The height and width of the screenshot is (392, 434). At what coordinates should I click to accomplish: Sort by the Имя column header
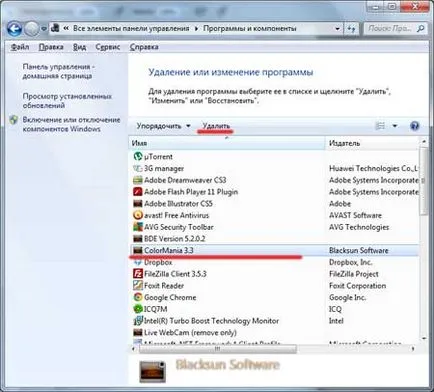coord(226,143)
